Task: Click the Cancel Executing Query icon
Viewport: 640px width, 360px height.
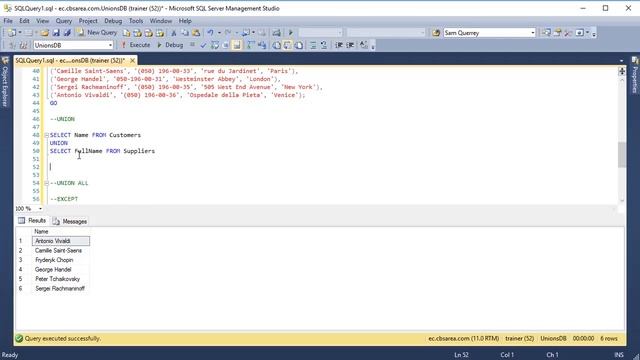Action: coord(192,45)
